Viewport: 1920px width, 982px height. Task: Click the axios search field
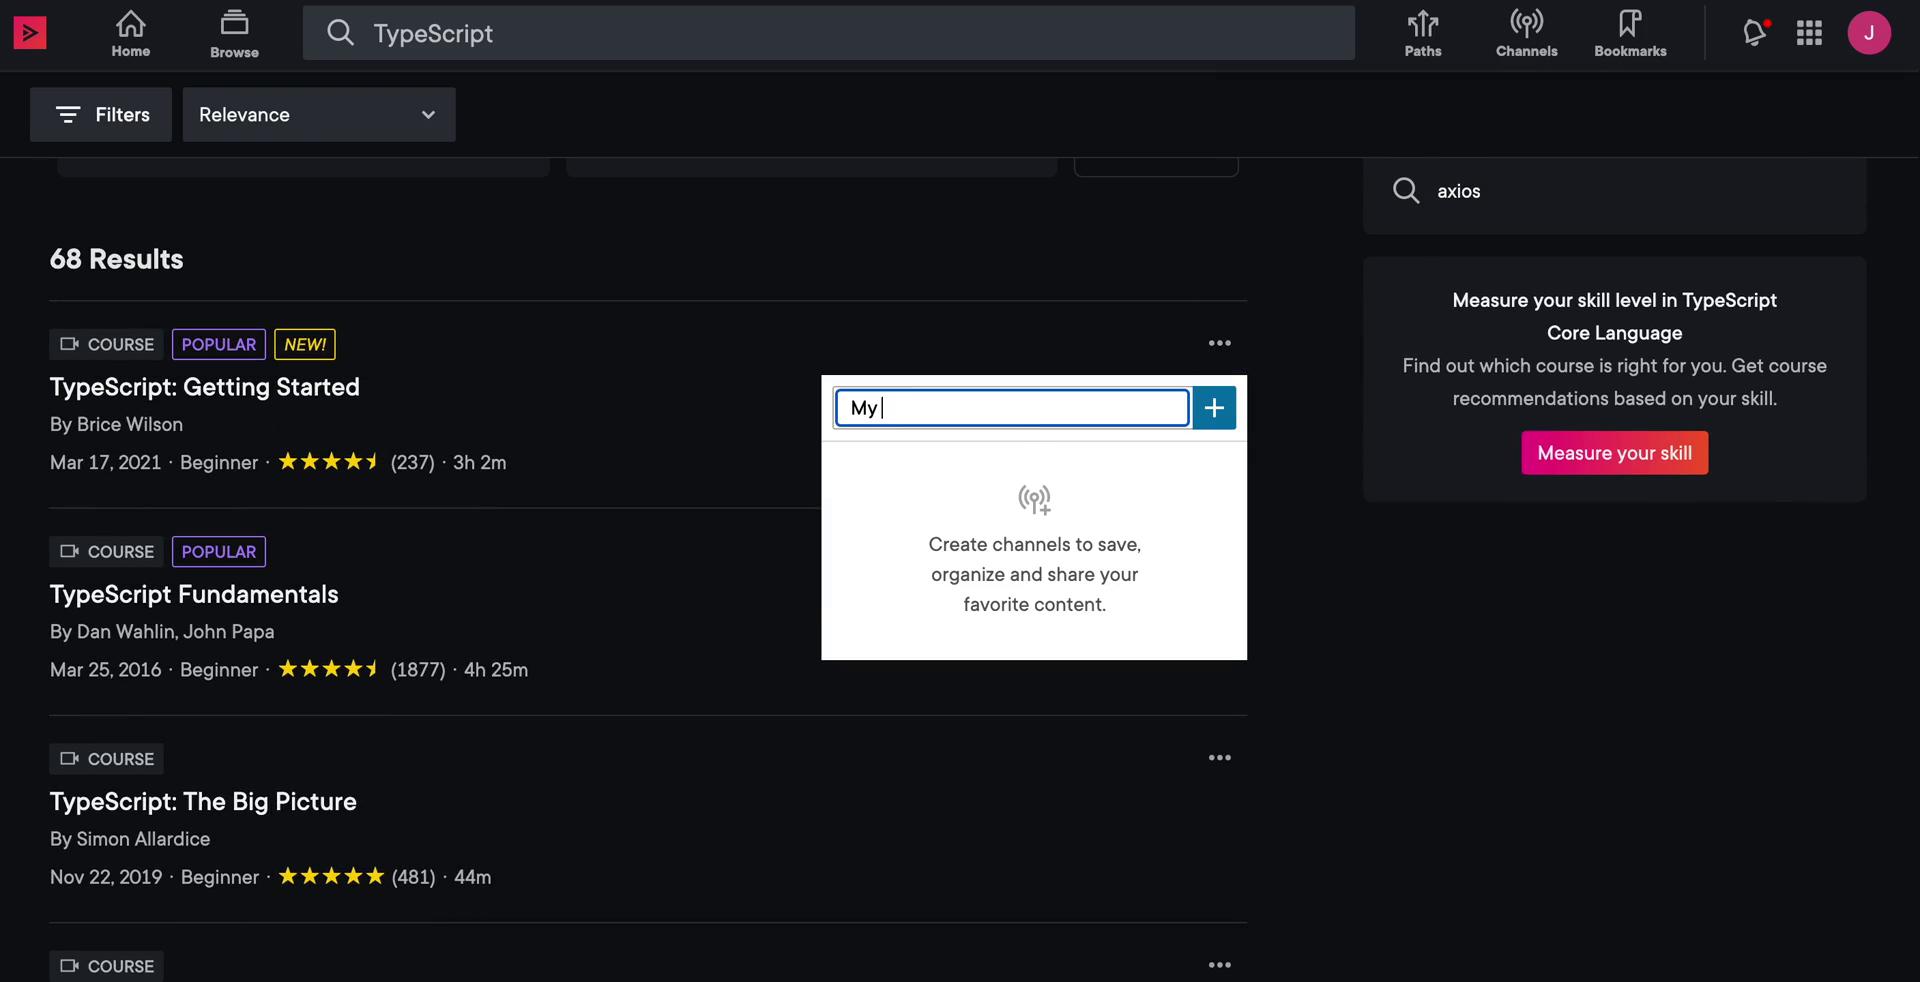pyautogui.click(x=1614, y=191)
